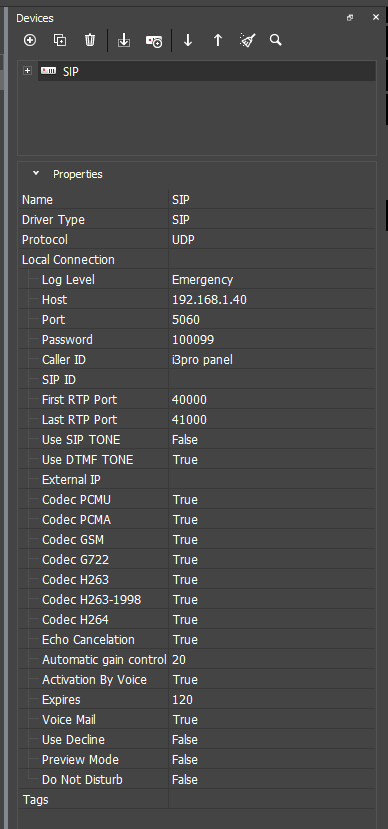
Task: Edit the Host value 192.168.1.40
Action: point(272,300)
